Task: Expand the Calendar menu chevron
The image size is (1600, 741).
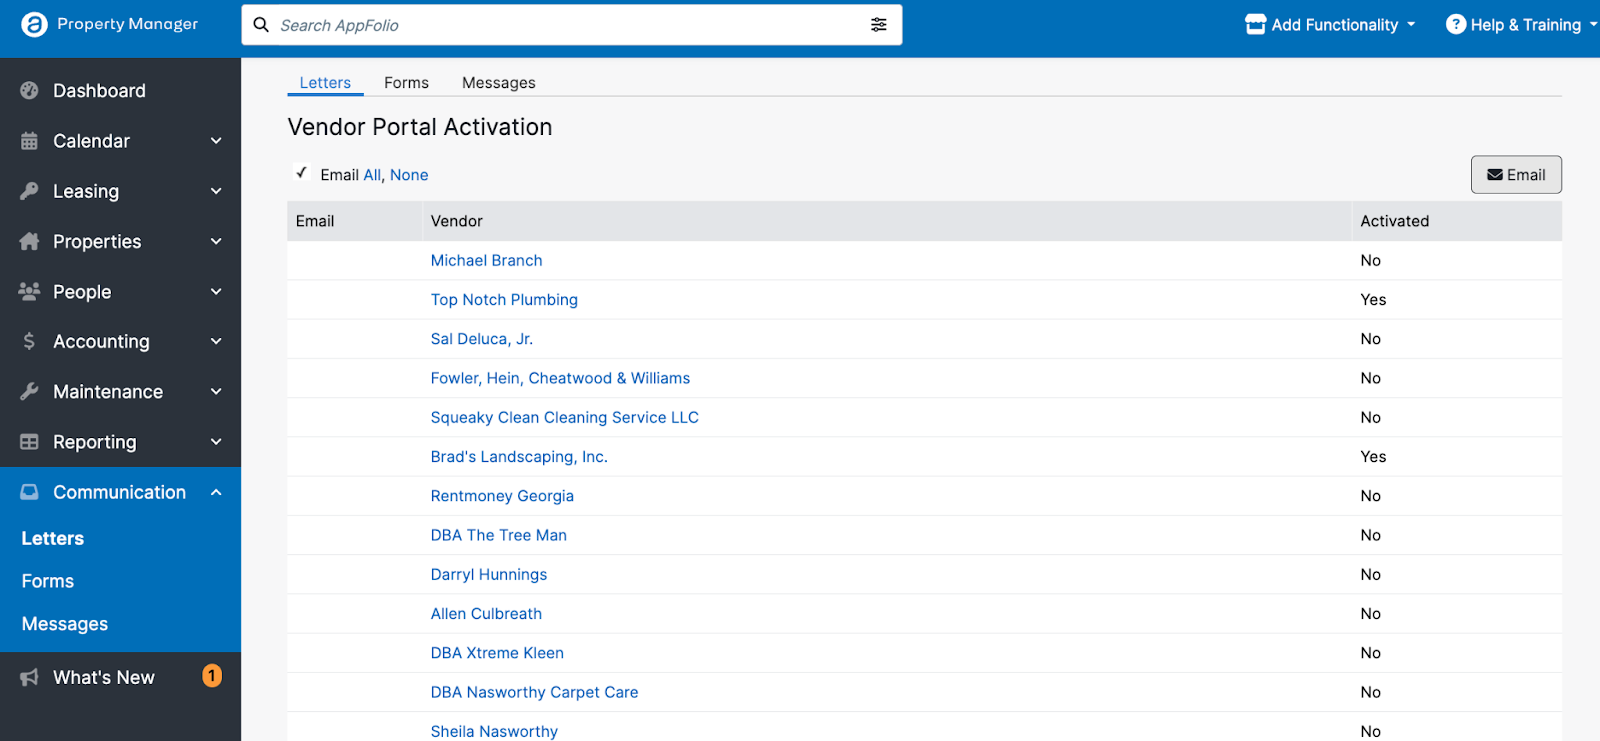Action: coord(216,141)
